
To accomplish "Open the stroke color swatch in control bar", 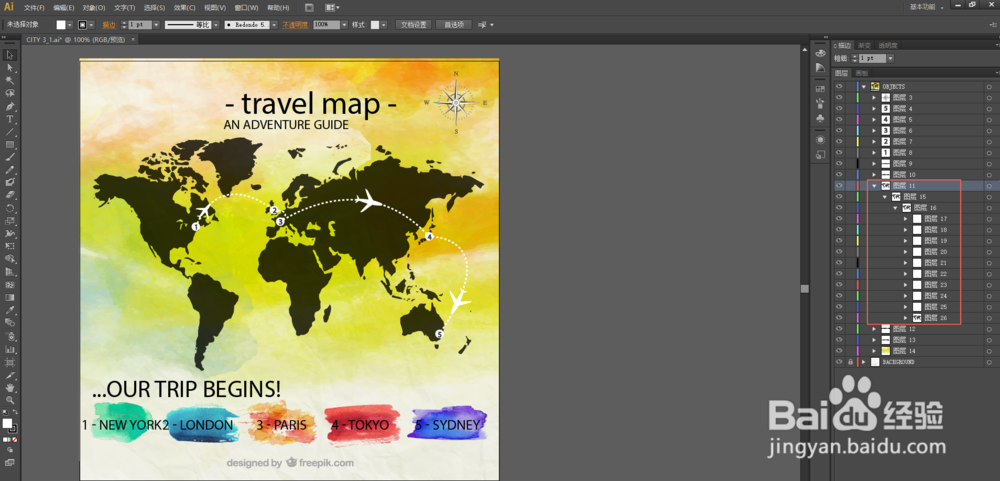I will 82,25.
